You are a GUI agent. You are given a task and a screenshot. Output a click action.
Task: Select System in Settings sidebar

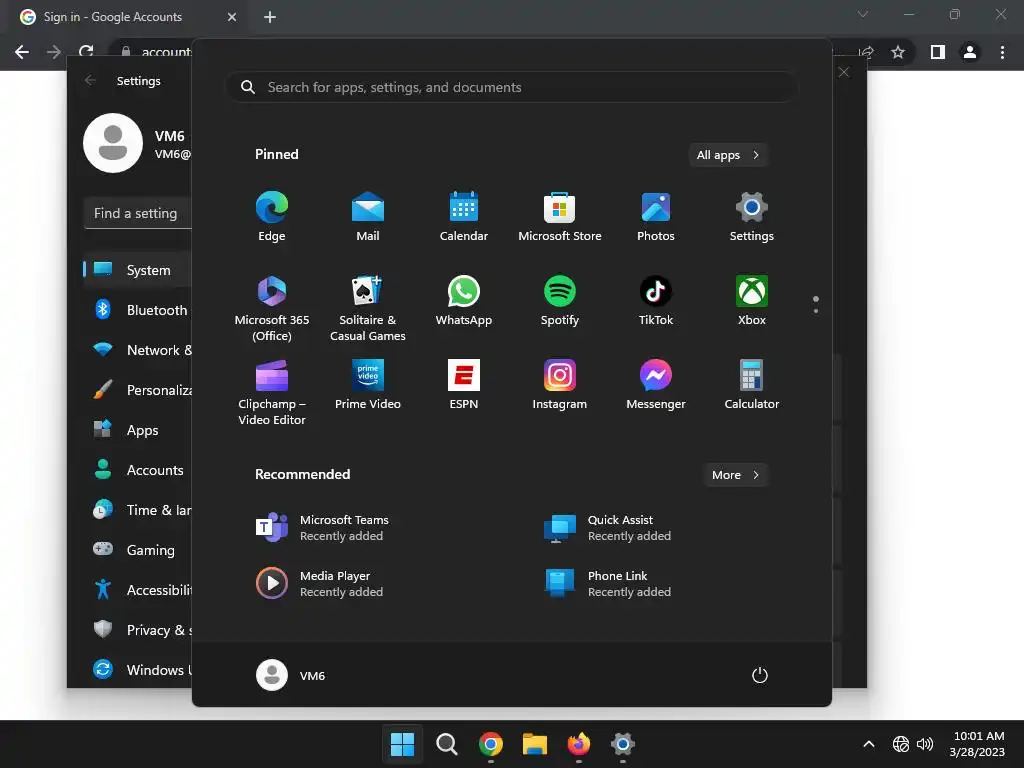click(x=137, y=270)
